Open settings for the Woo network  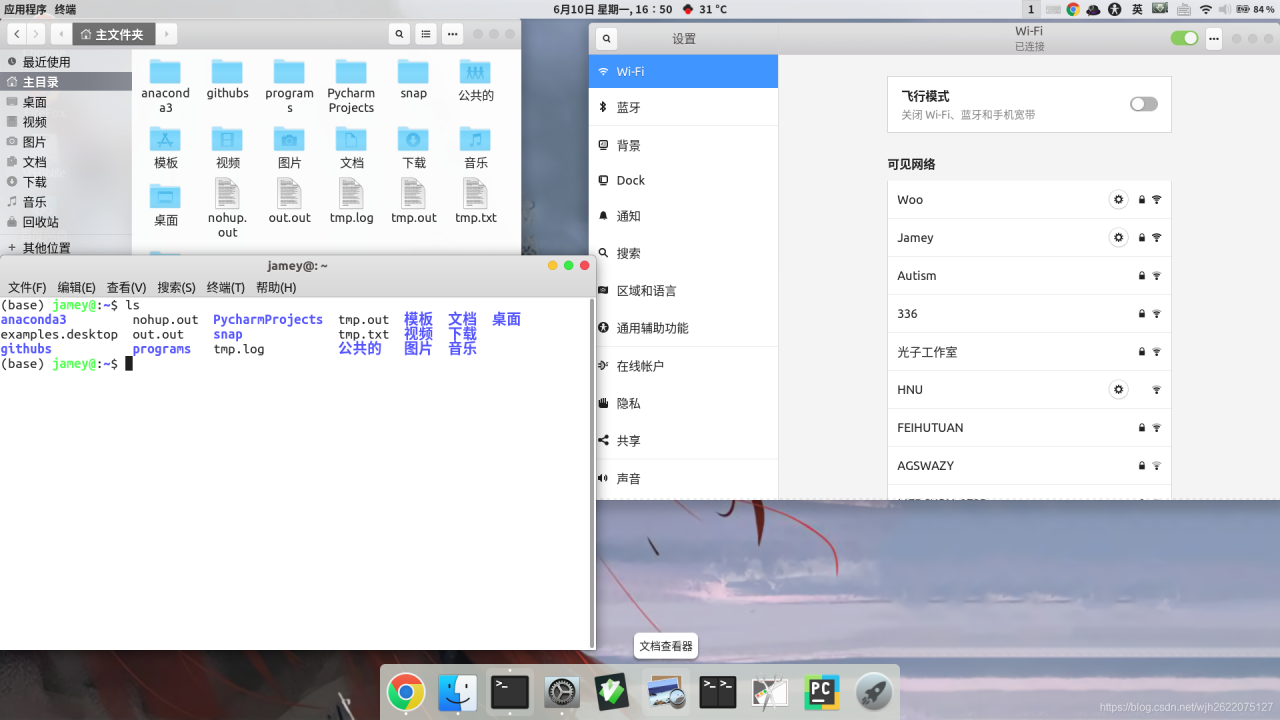click(1119, 199)
